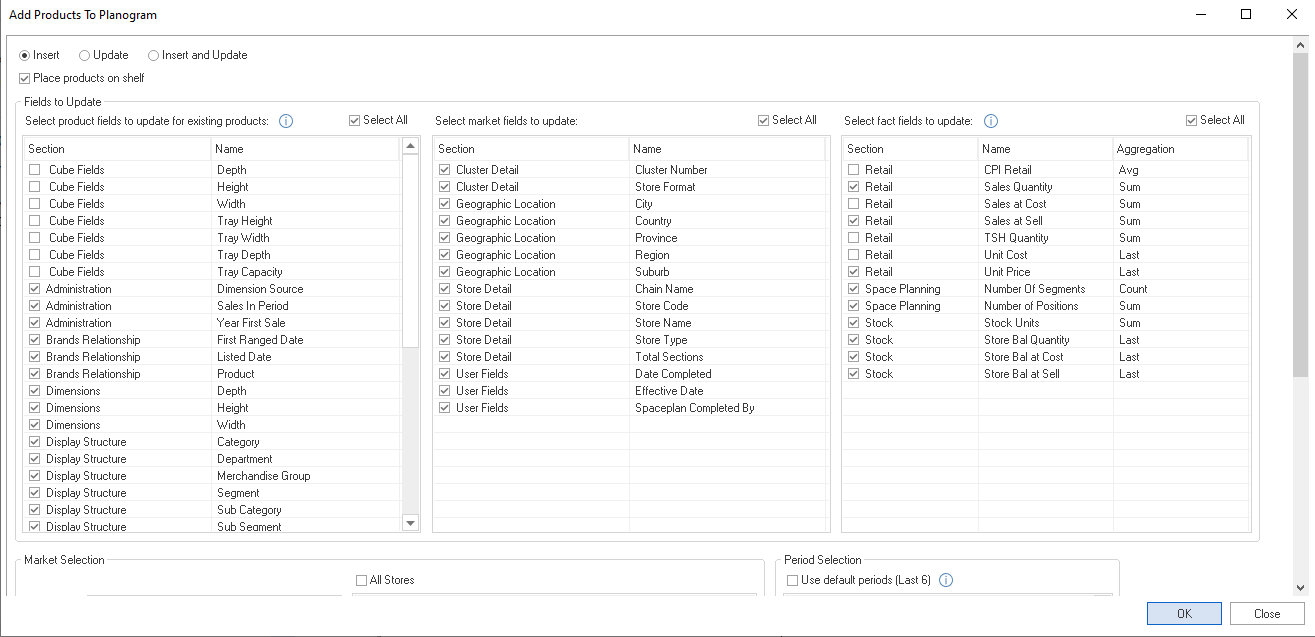
Task: Click info icon next to default periods
Action: pos(946,580)
